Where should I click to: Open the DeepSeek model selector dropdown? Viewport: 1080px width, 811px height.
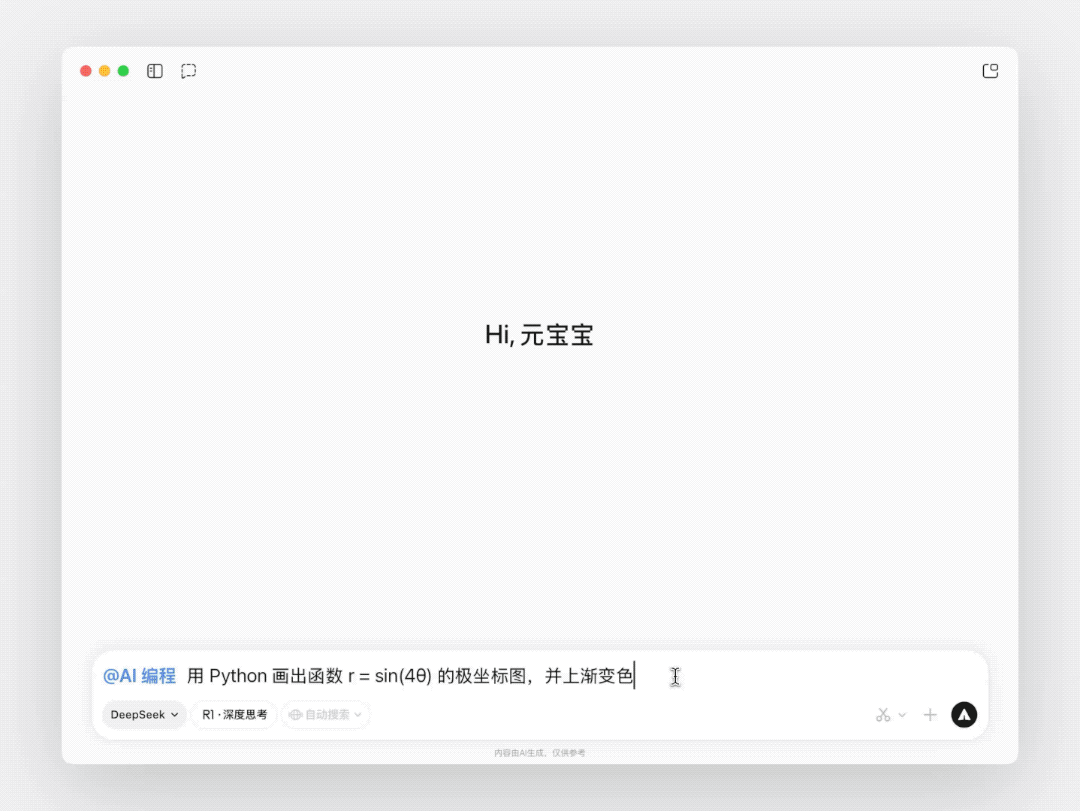coord(144,714)
